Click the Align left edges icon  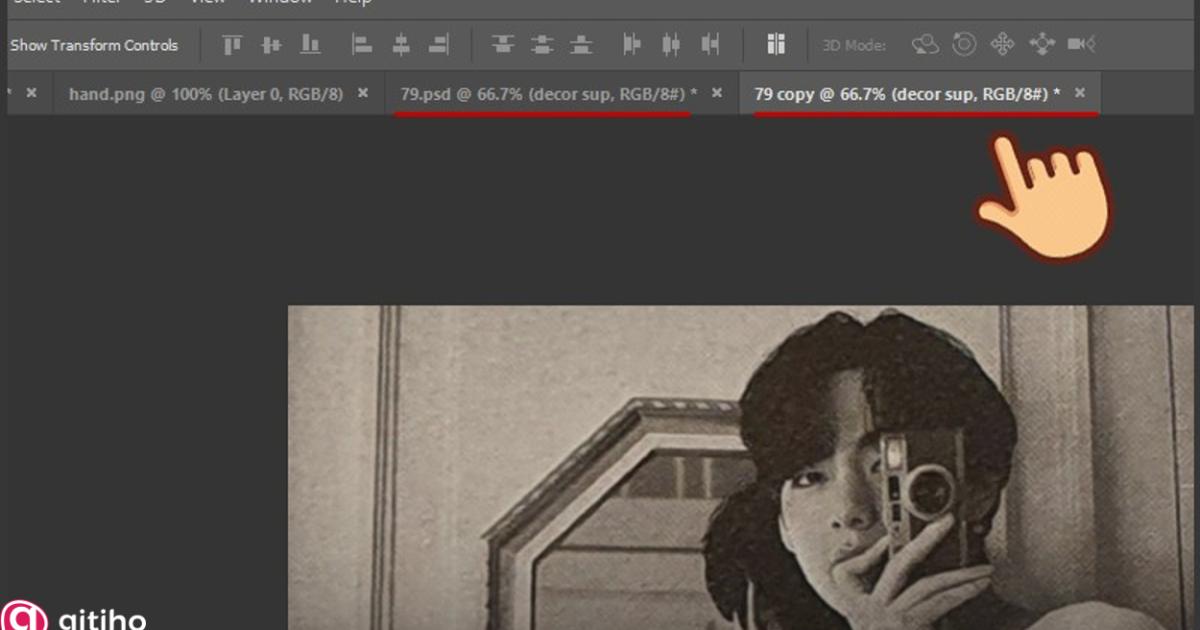362,45
